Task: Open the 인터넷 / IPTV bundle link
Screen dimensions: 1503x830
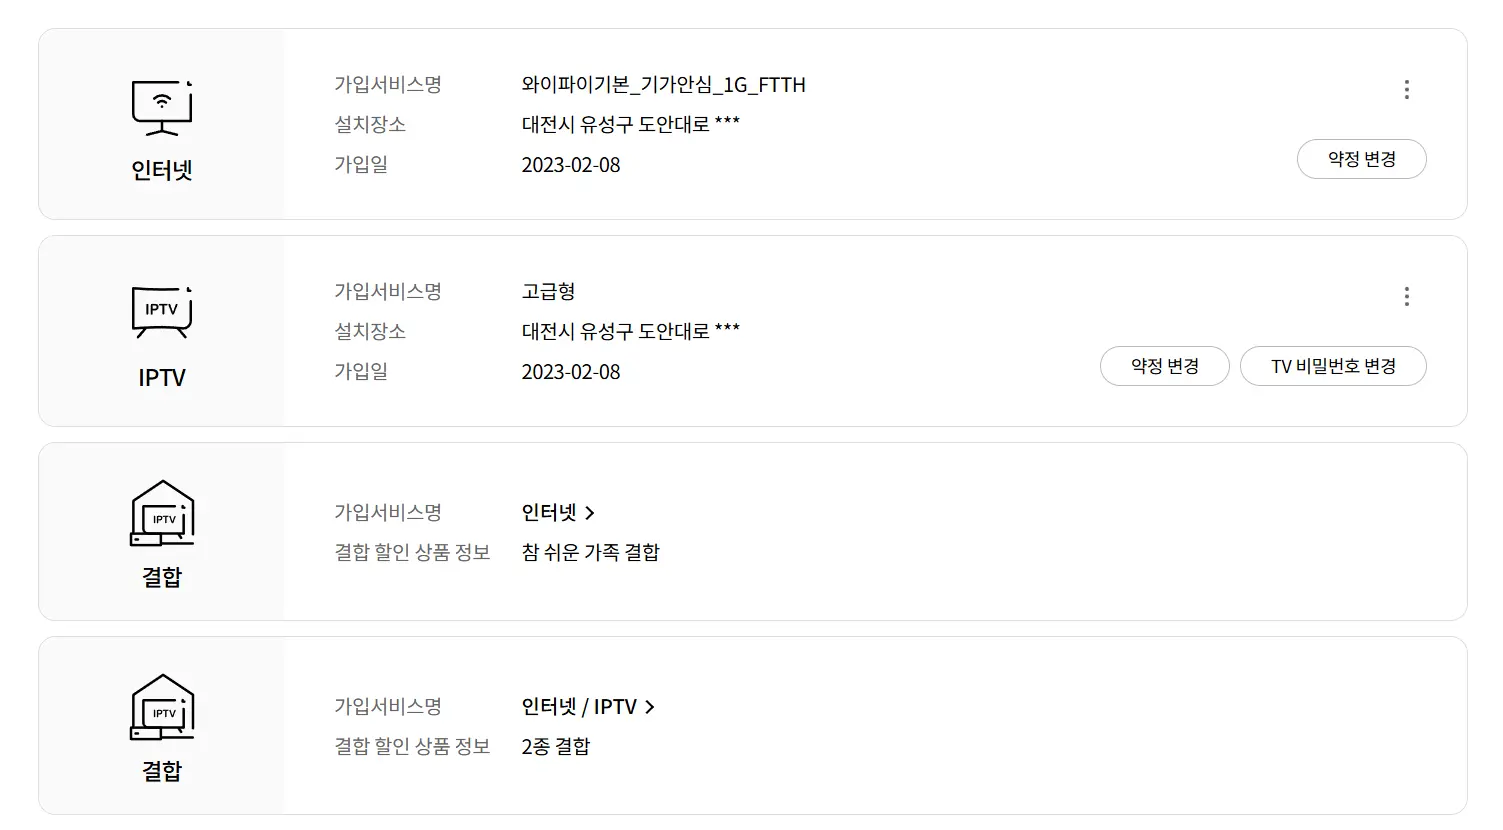Action: pos(579,707)
